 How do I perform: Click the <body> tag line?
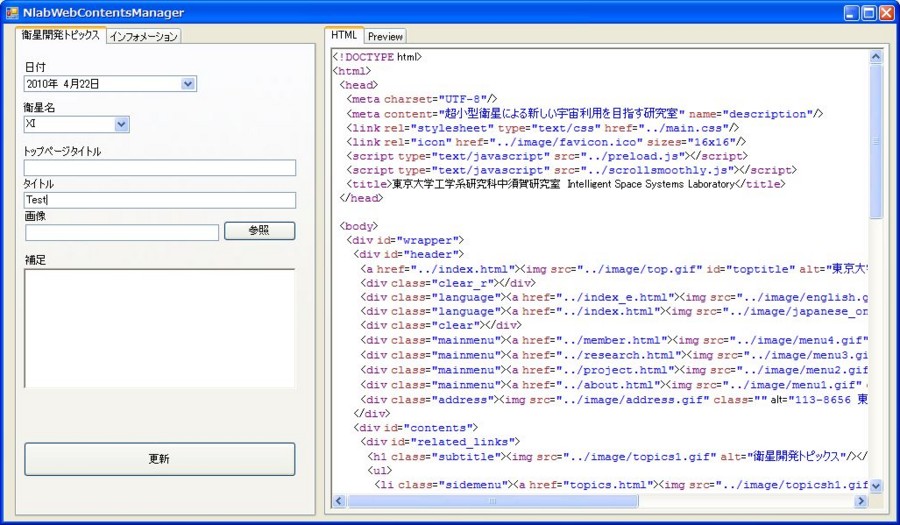click(x=359, y=226)
